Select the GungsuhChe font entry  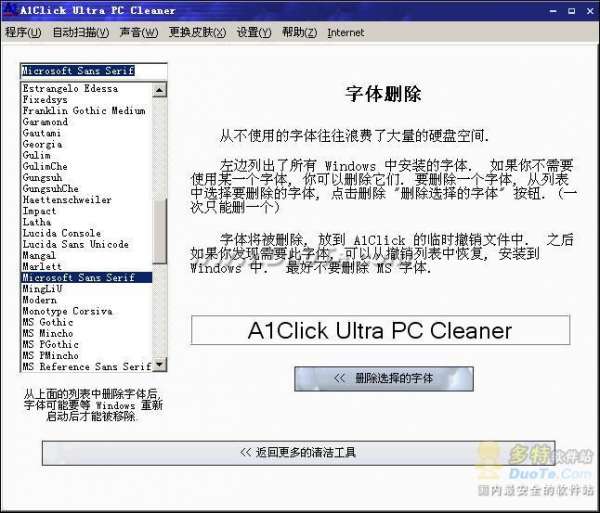pyautogui.click(x=86, y=189)
